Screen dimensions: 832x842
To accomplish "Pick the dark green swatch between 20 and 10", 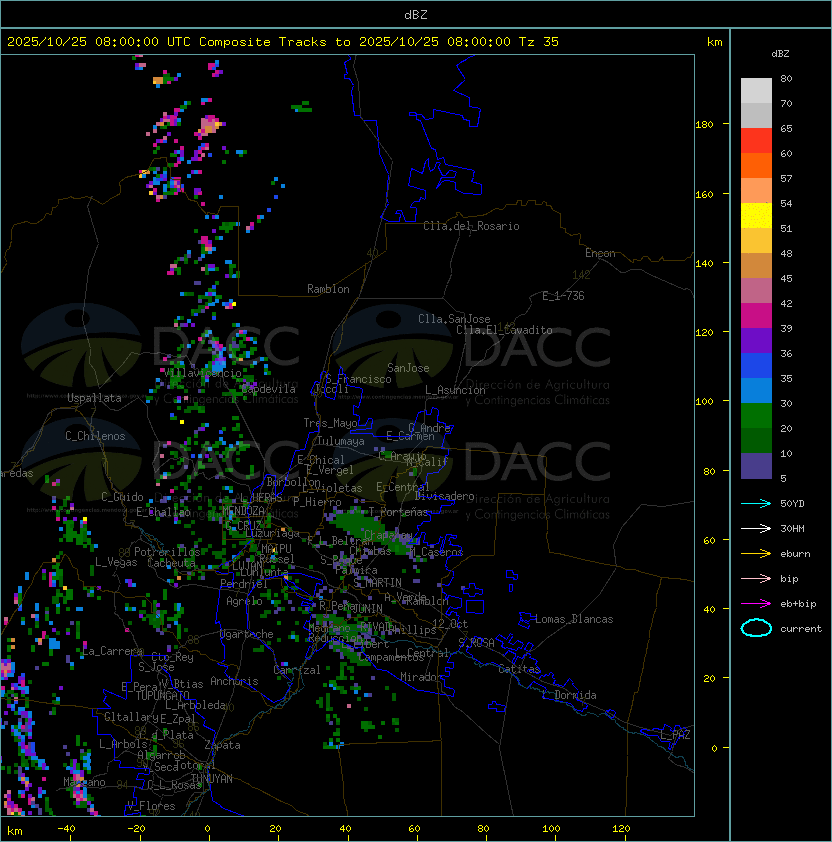I will click(x=756, y=440).
